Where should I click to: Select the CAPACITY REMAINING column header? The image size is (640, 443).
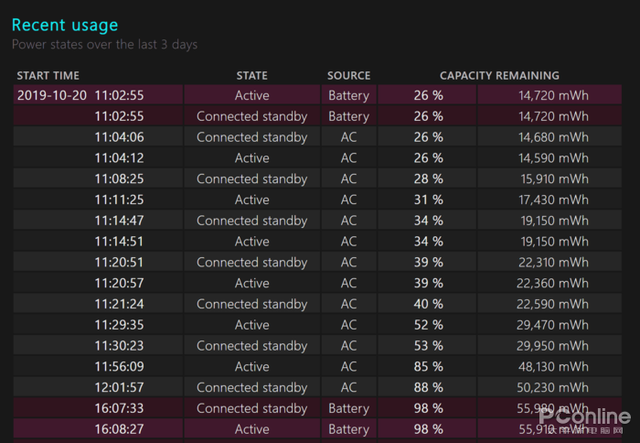pos(499,75)
